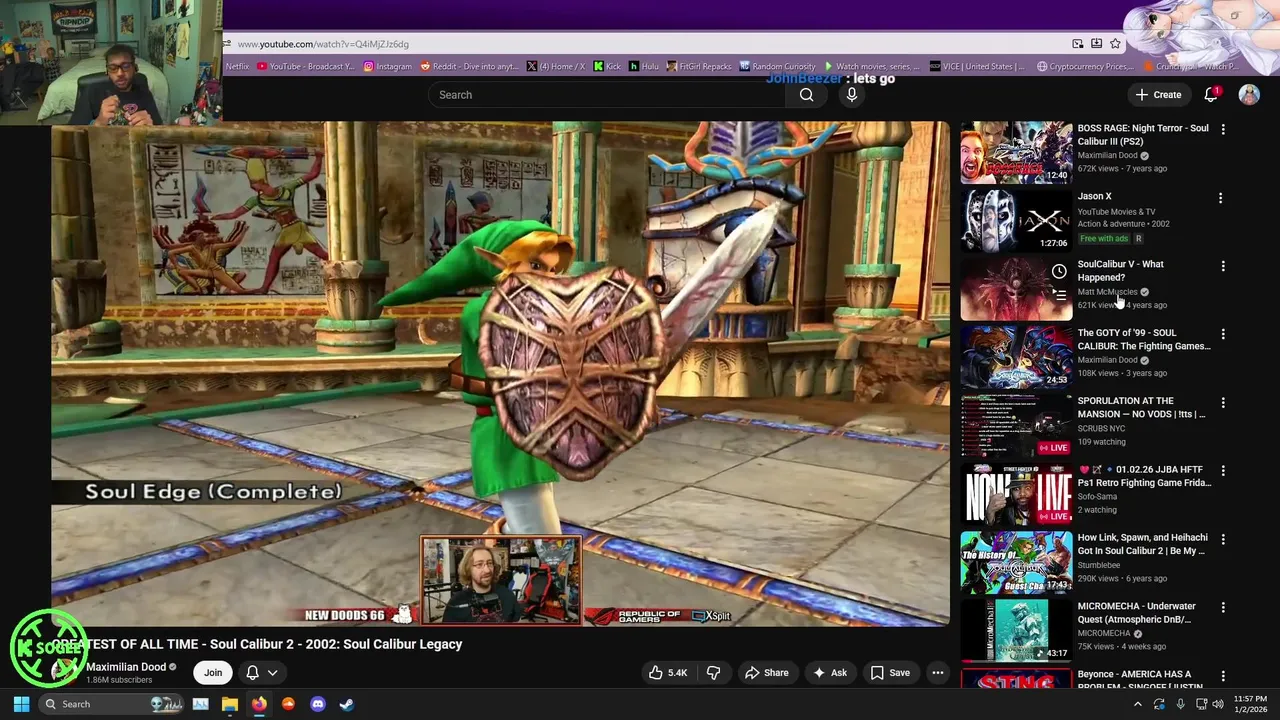Image resolution: width=1280 pixels, height=720 pixels.
Task: Open the Kick bookmark
Action: [607, 66]
